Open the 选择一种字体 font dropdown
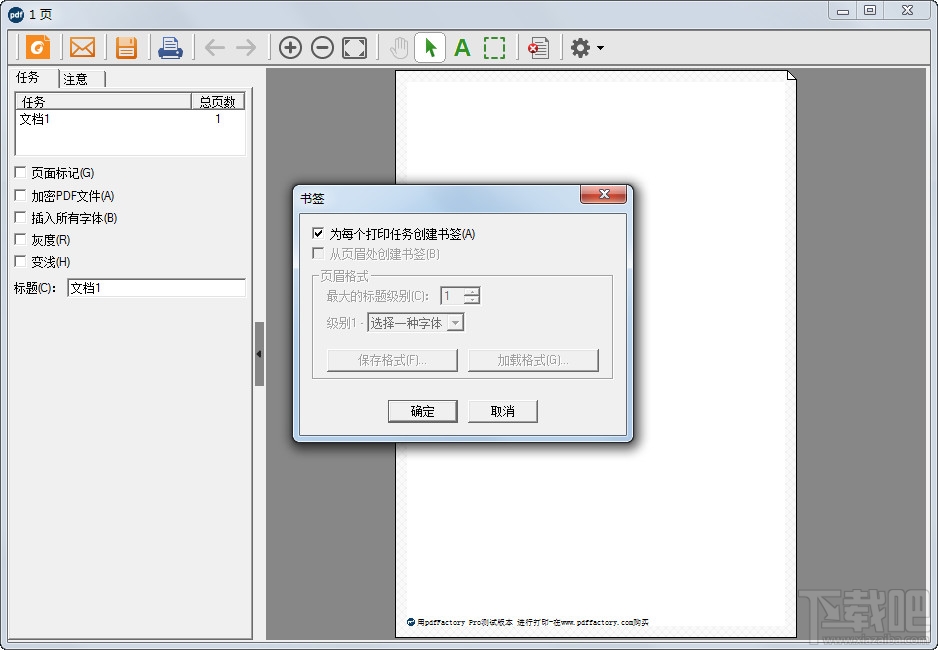 click(456, 322)
